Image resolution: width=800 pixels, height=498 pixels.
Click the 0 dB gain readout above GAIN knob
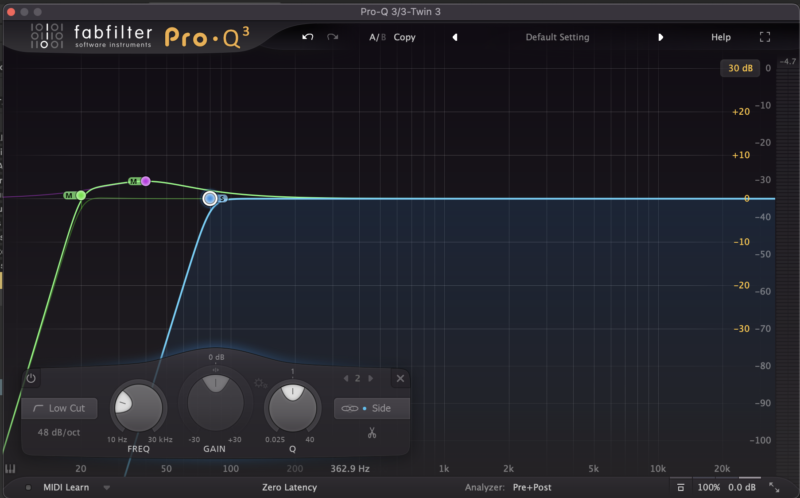(x=216, y=357)
